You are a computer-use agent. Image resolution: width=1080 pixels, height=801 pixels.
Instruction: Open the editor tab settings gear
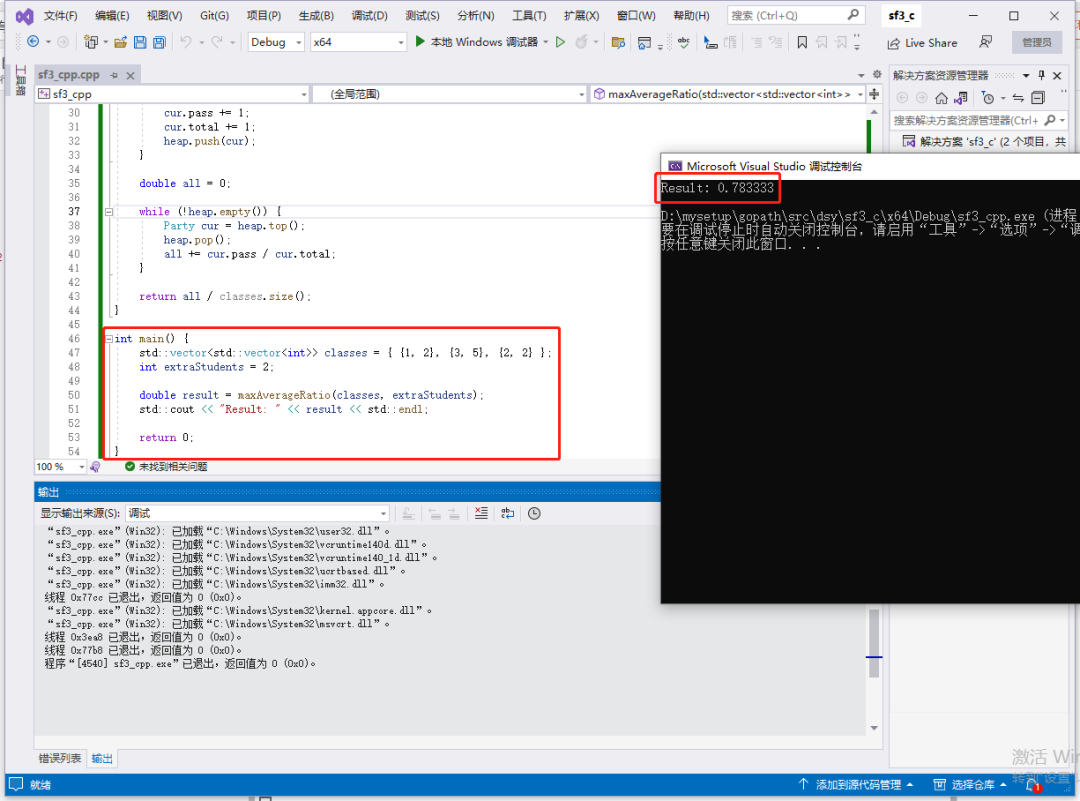tap(877, 74)
